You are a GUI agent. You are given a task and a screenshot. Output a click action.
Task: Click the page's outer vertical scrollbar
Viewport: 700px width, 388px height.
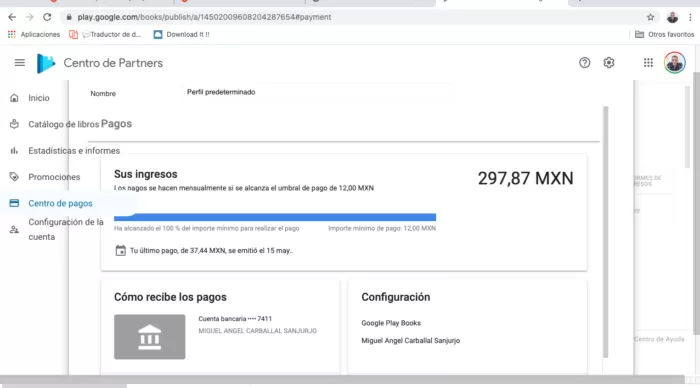point(696,203)
